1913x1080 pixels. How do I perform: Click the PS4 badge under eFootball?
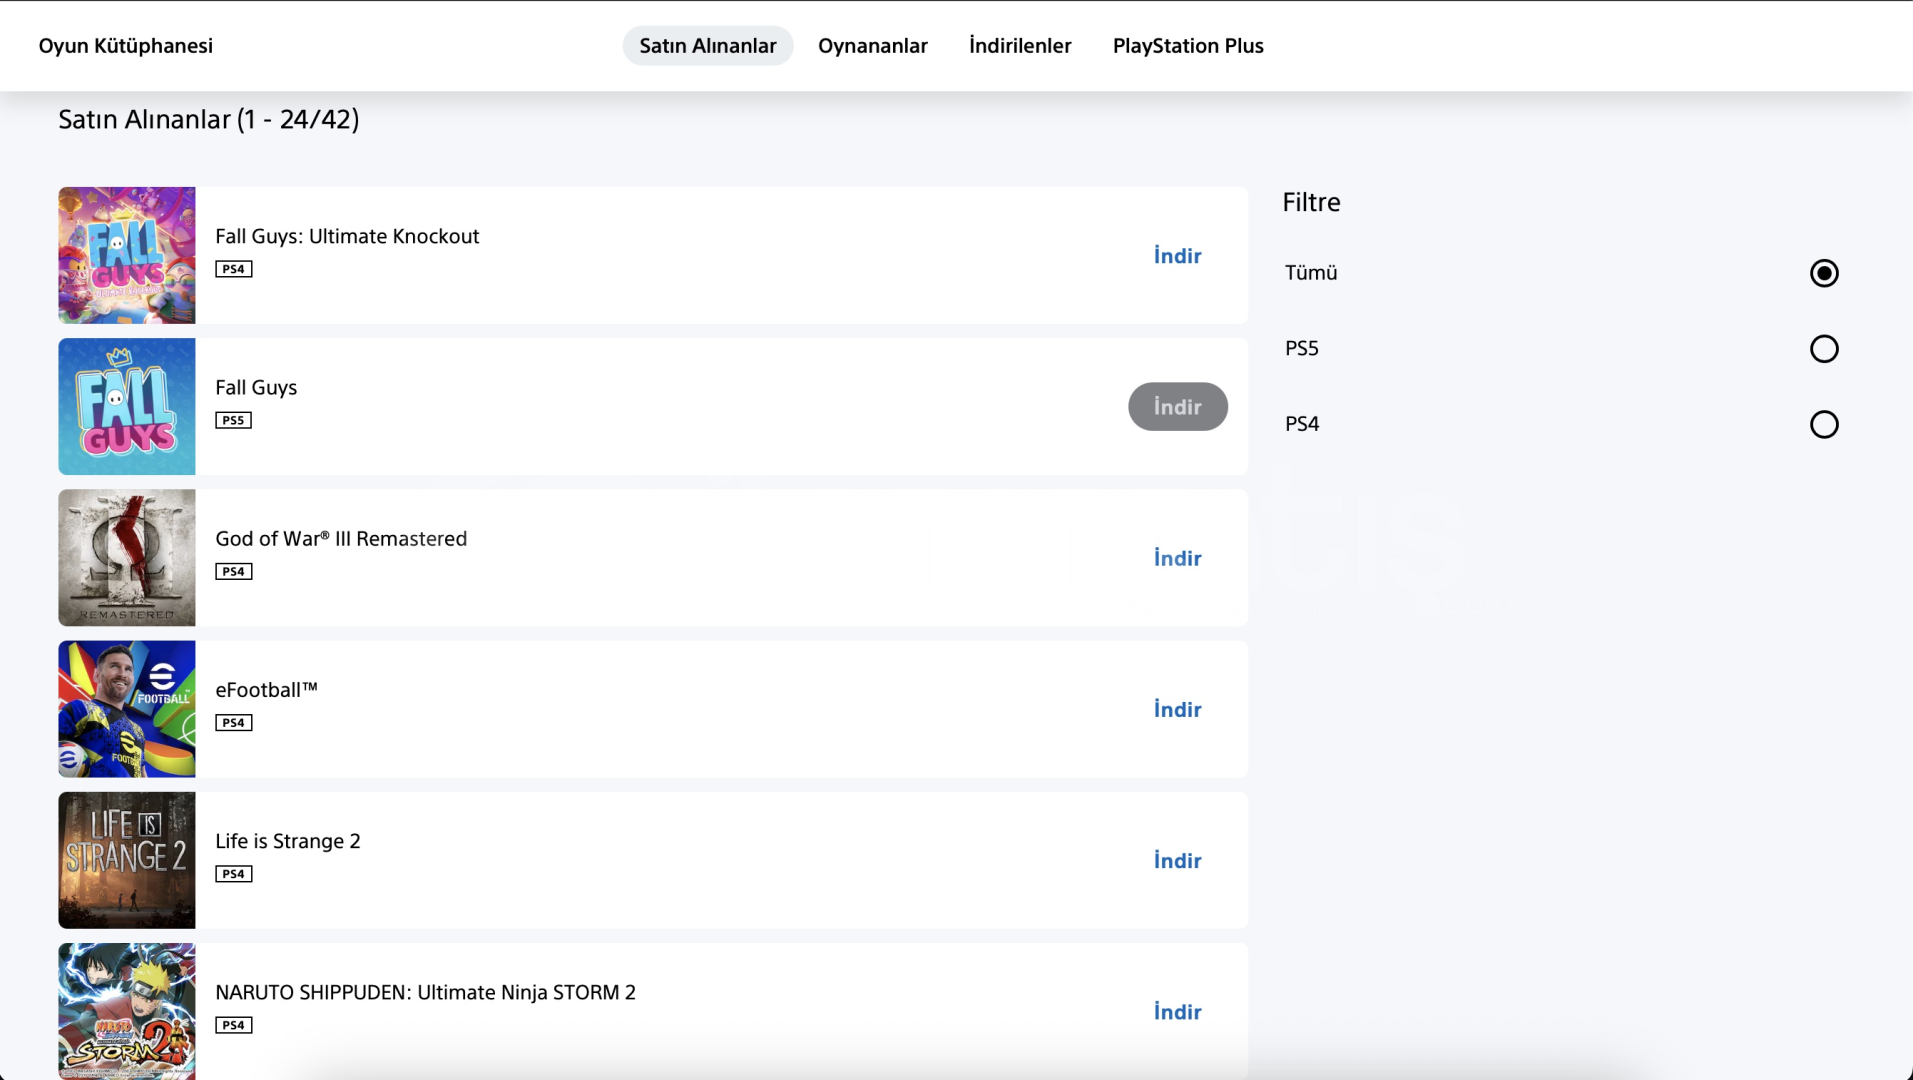click(x=234, y=723)
